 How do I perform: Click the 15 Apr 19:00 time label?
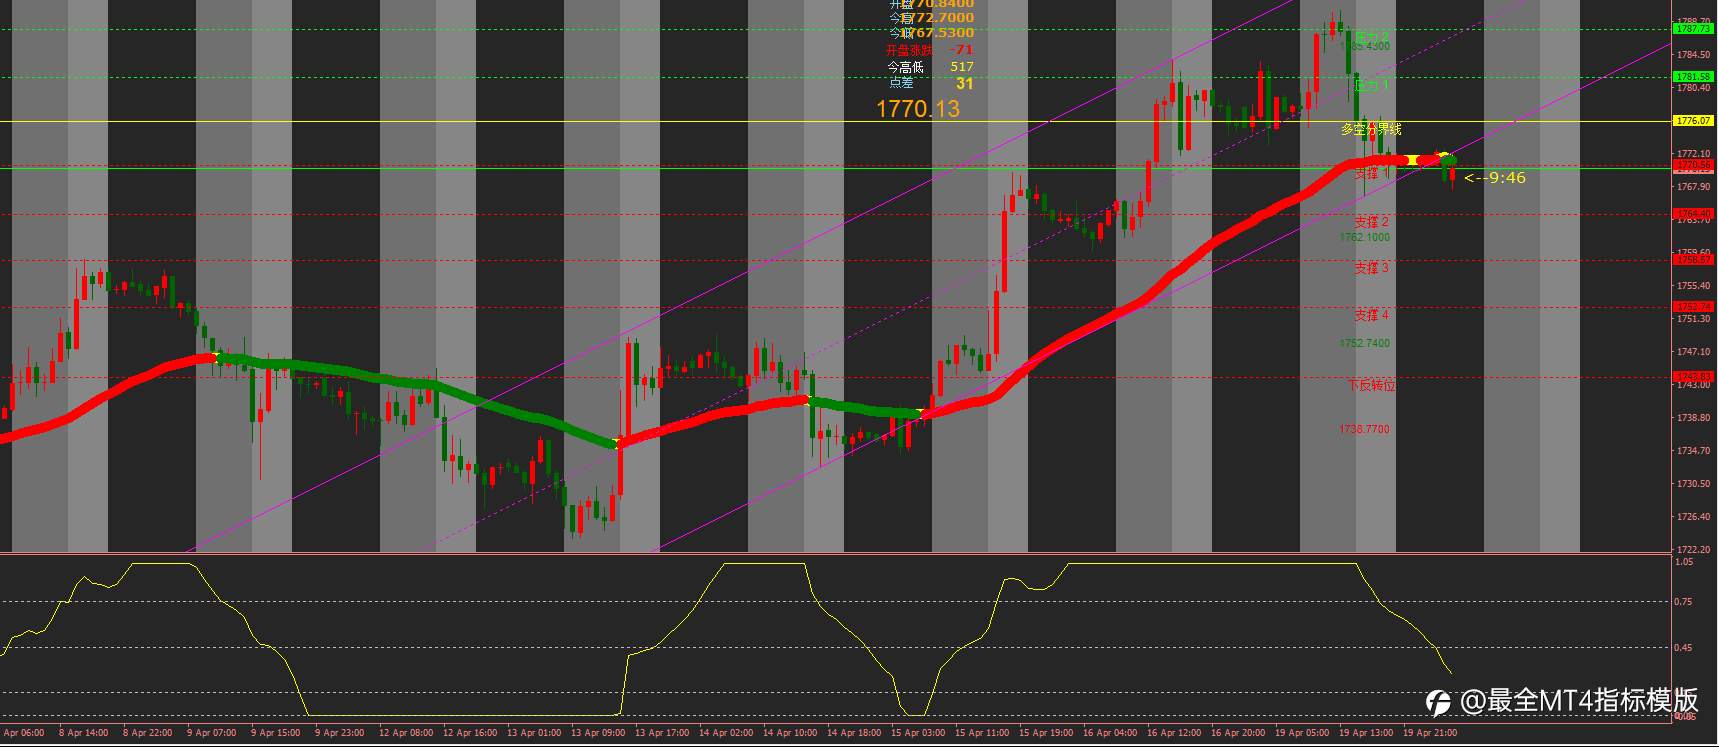1047,732
